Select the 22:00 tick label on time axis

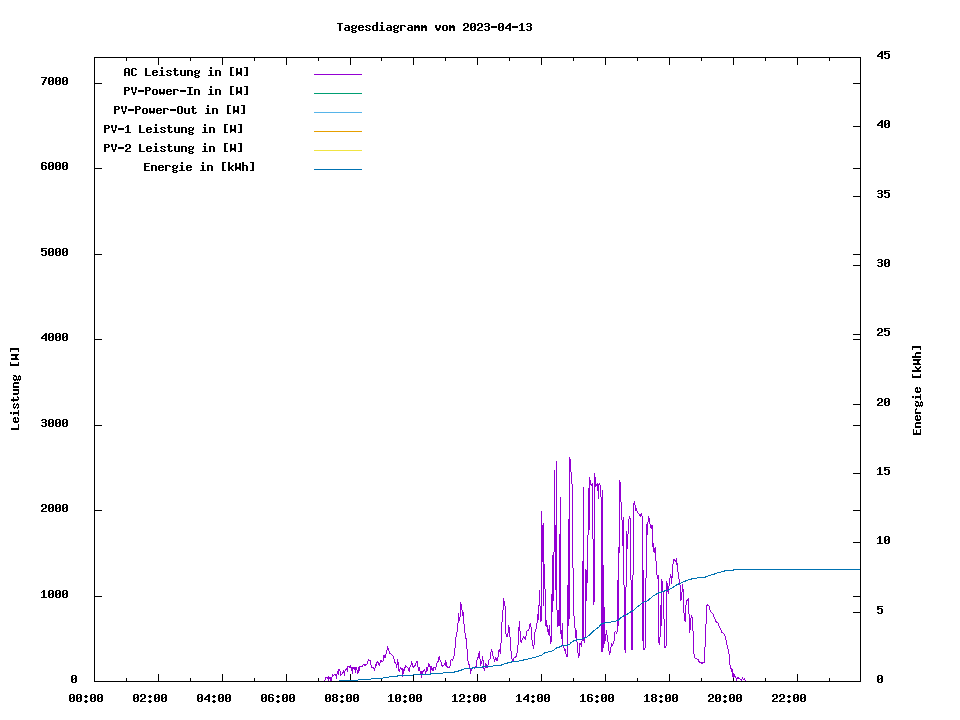pos(789,698)
